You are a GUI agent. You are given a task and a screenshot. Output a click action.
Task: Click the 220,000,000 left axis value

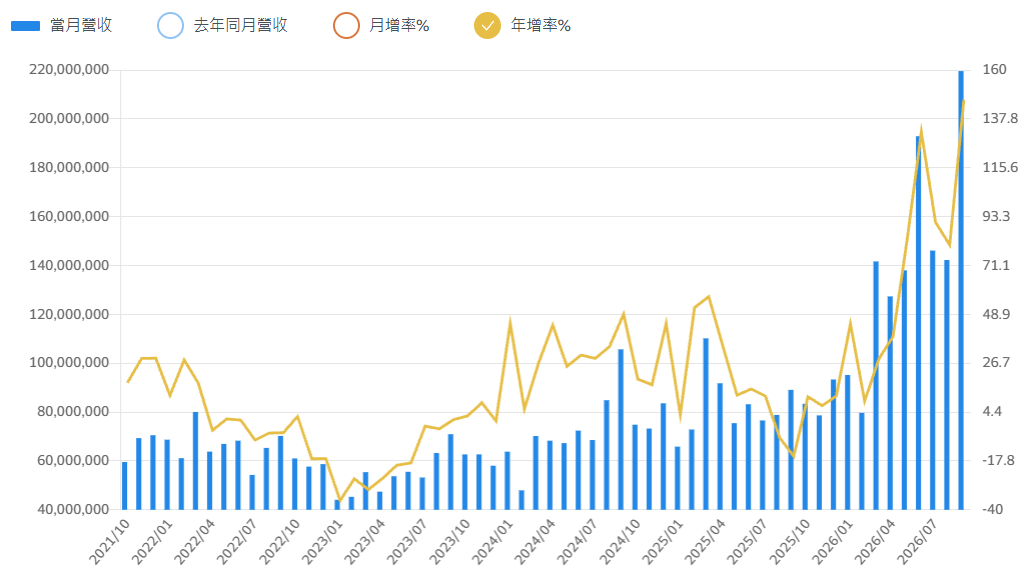[x=69, y=70]
